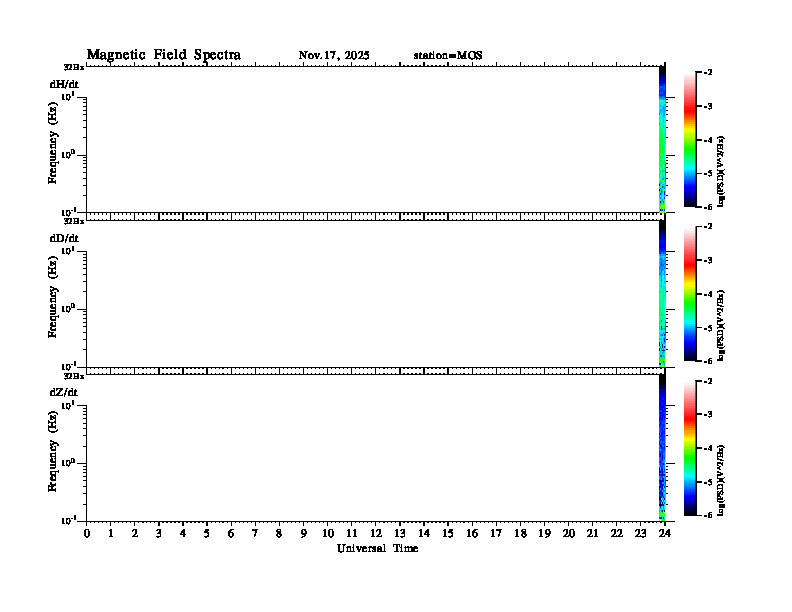Click the "-3" value on dD/dt color bar
This screenshot has height=612, width=792.
(708, 260)
